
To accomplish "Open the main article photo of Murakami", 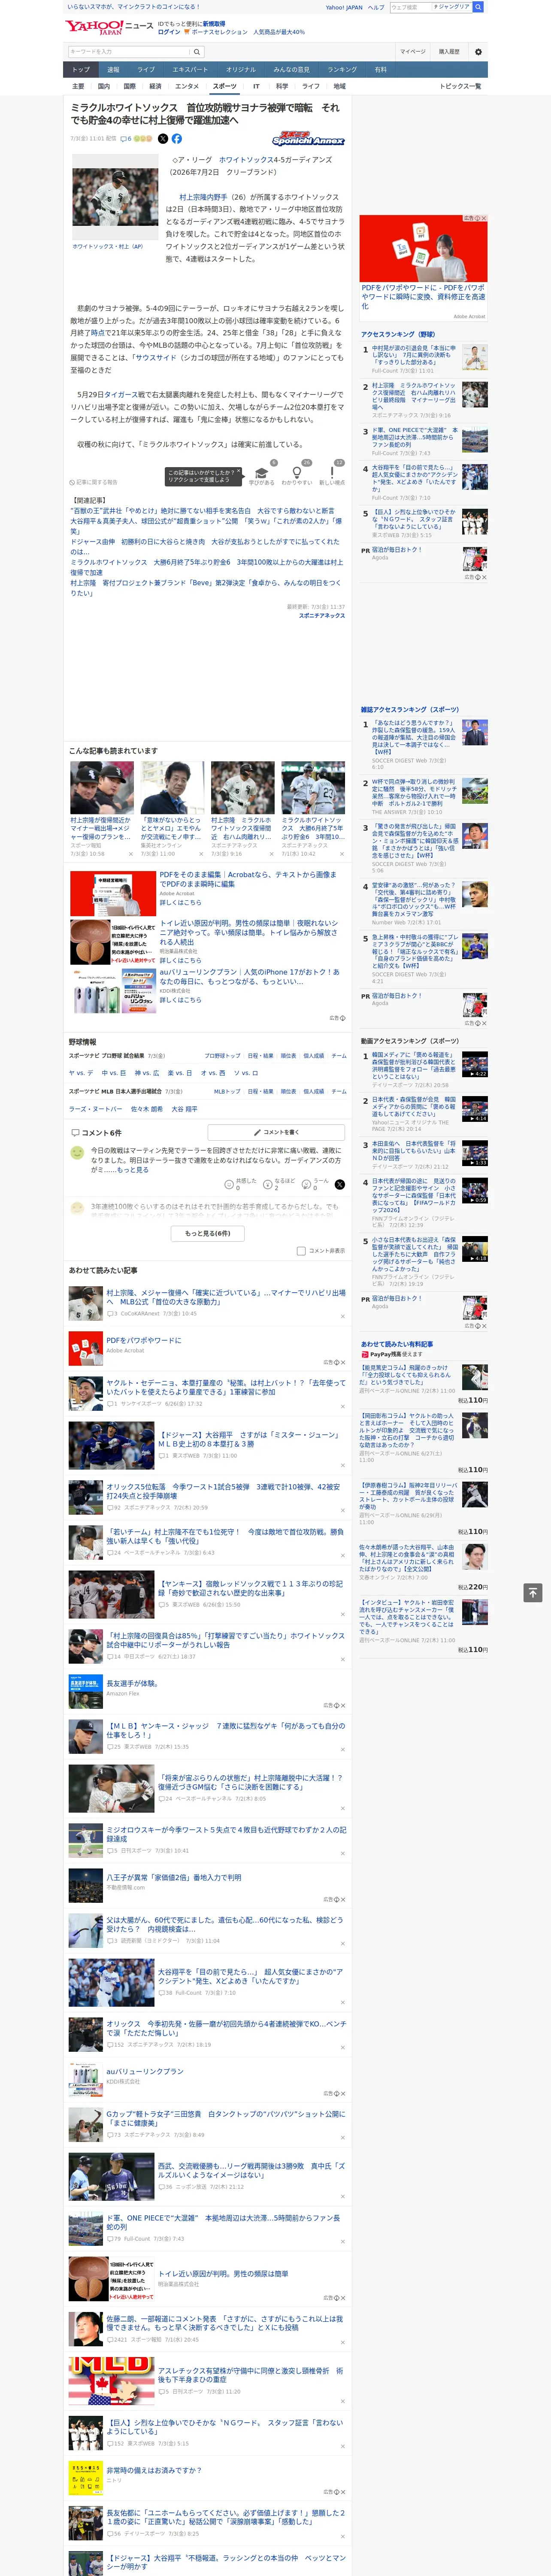I will click(x=115, y=198).
